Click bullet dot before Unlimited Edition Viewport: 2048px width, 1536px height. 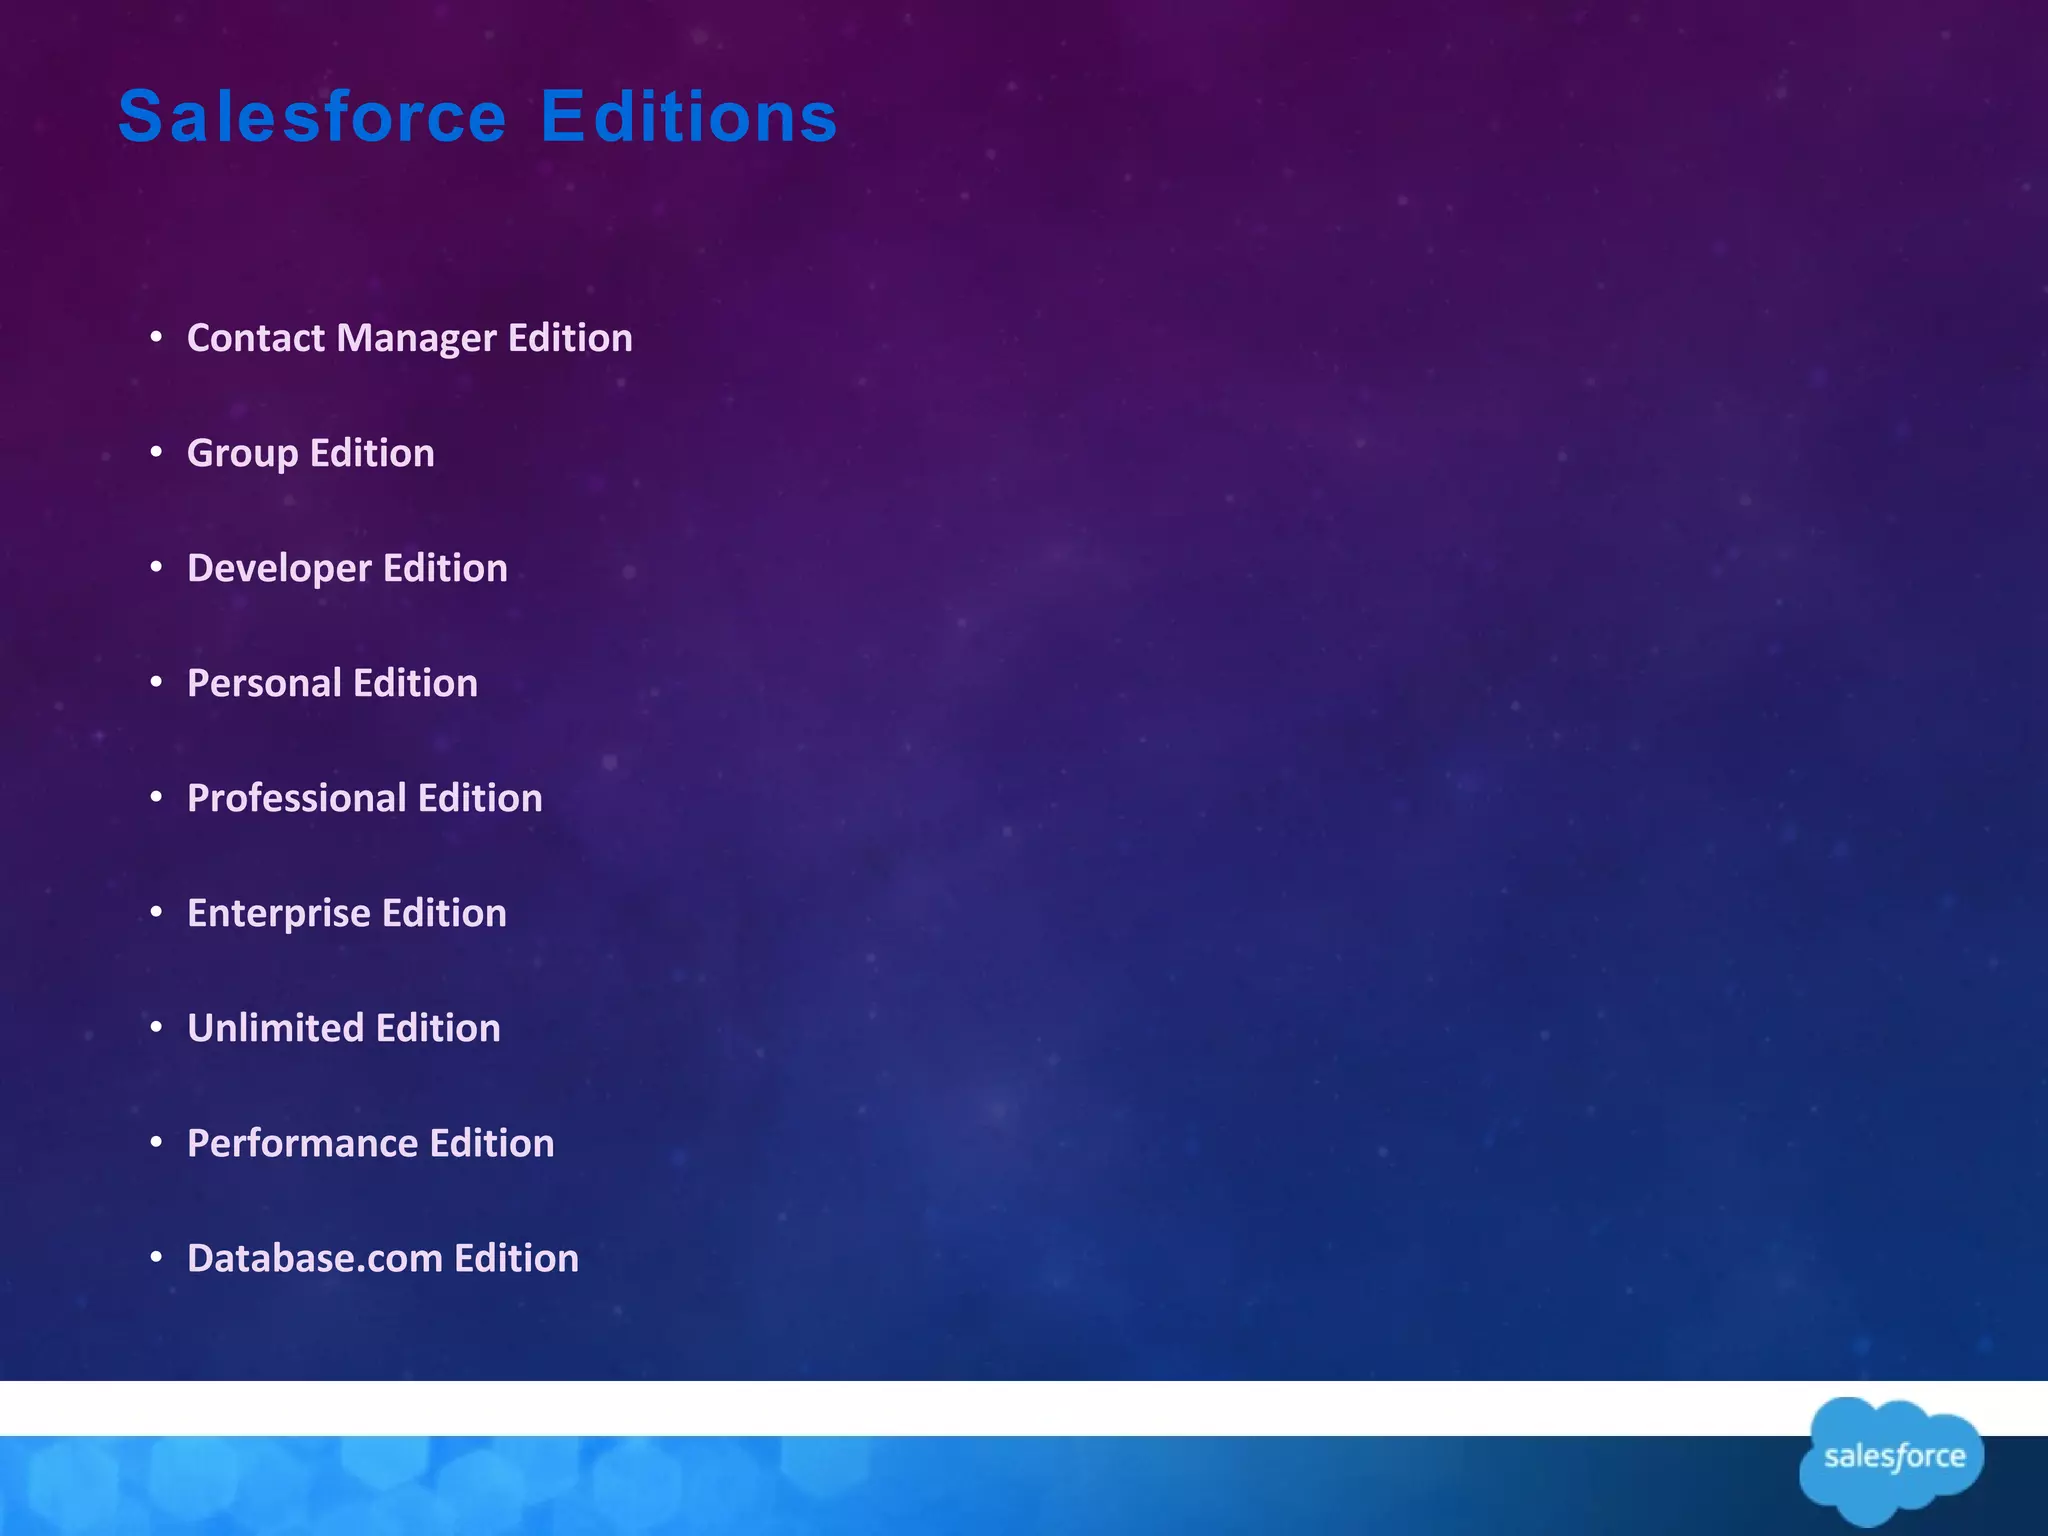[156, 1027]
